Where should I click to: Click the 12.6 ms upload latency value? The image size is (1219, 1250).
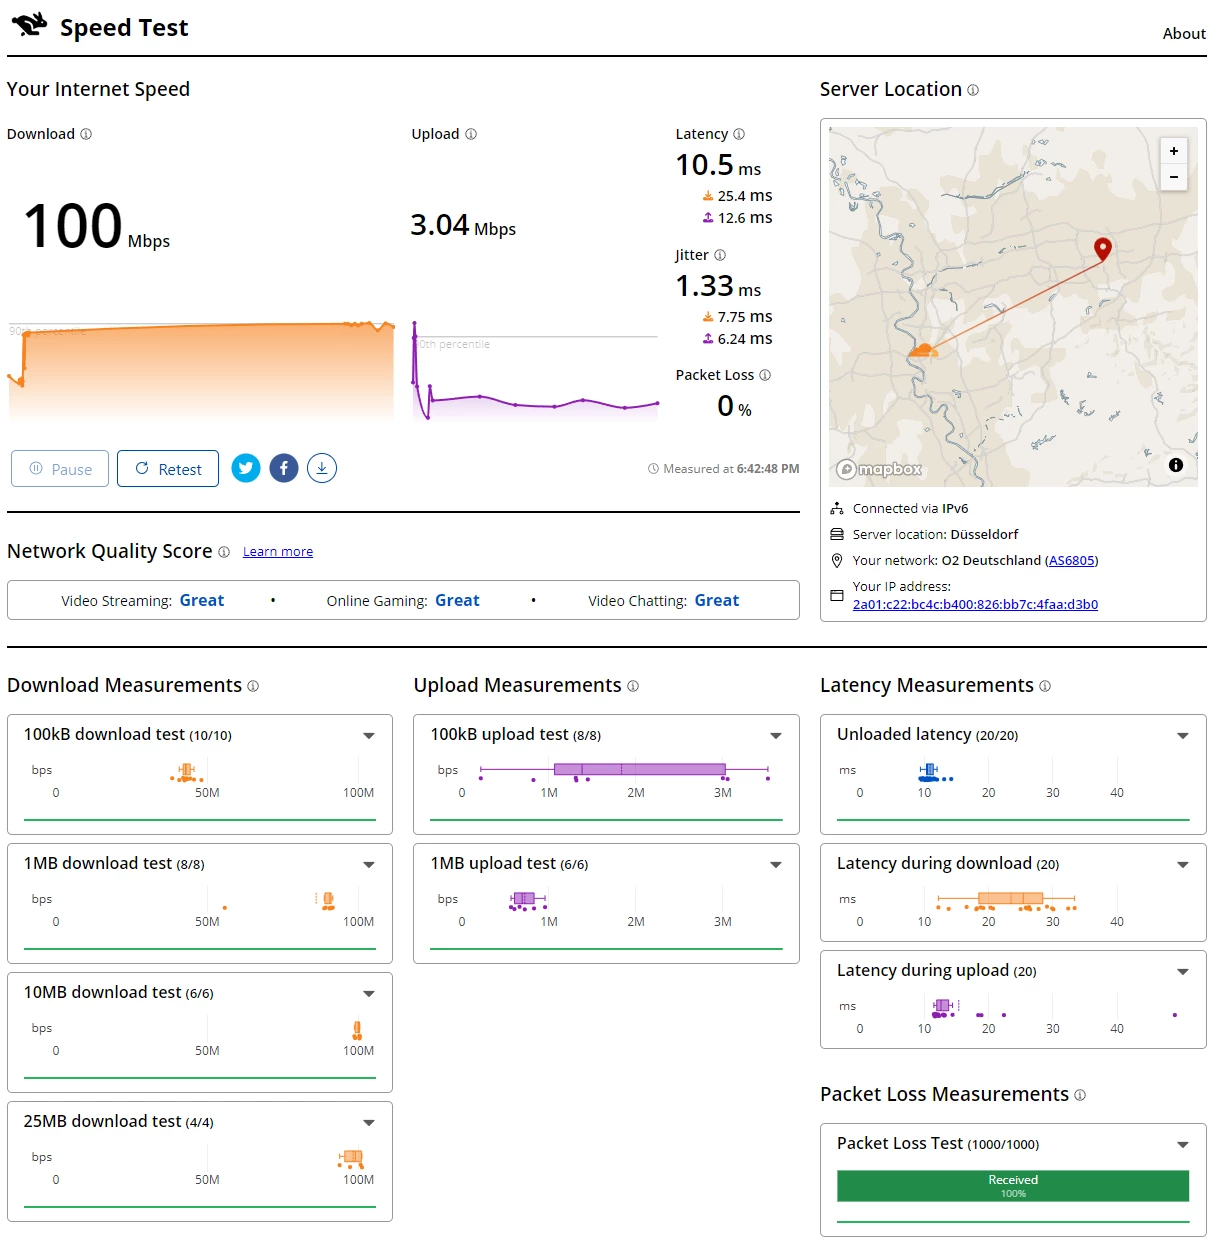(x=738, y=218)
